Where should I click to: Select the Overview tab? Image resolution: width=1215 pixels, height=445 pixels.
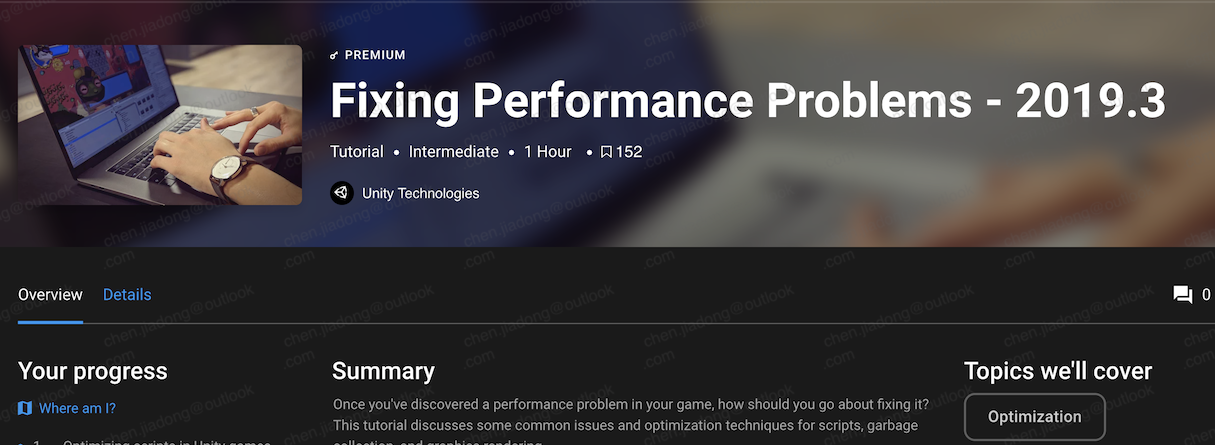tap(50, 295)
